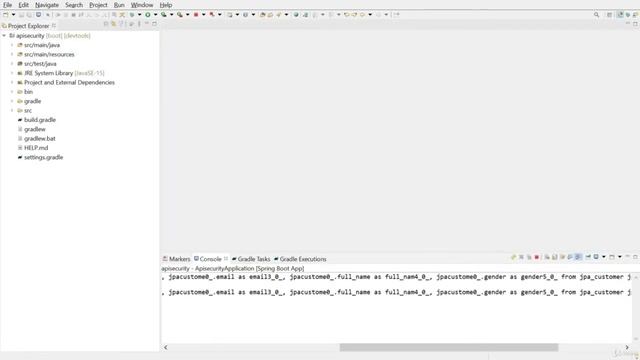Click the Relaunch icon beside the Stop button

(x=212, y=15)
